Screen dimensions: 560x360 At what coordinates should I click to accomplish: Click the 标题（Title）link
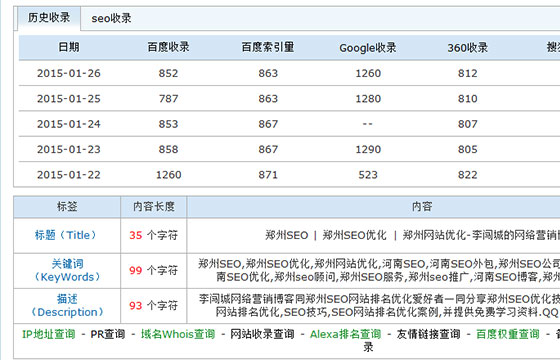click(x=67, y=235)
